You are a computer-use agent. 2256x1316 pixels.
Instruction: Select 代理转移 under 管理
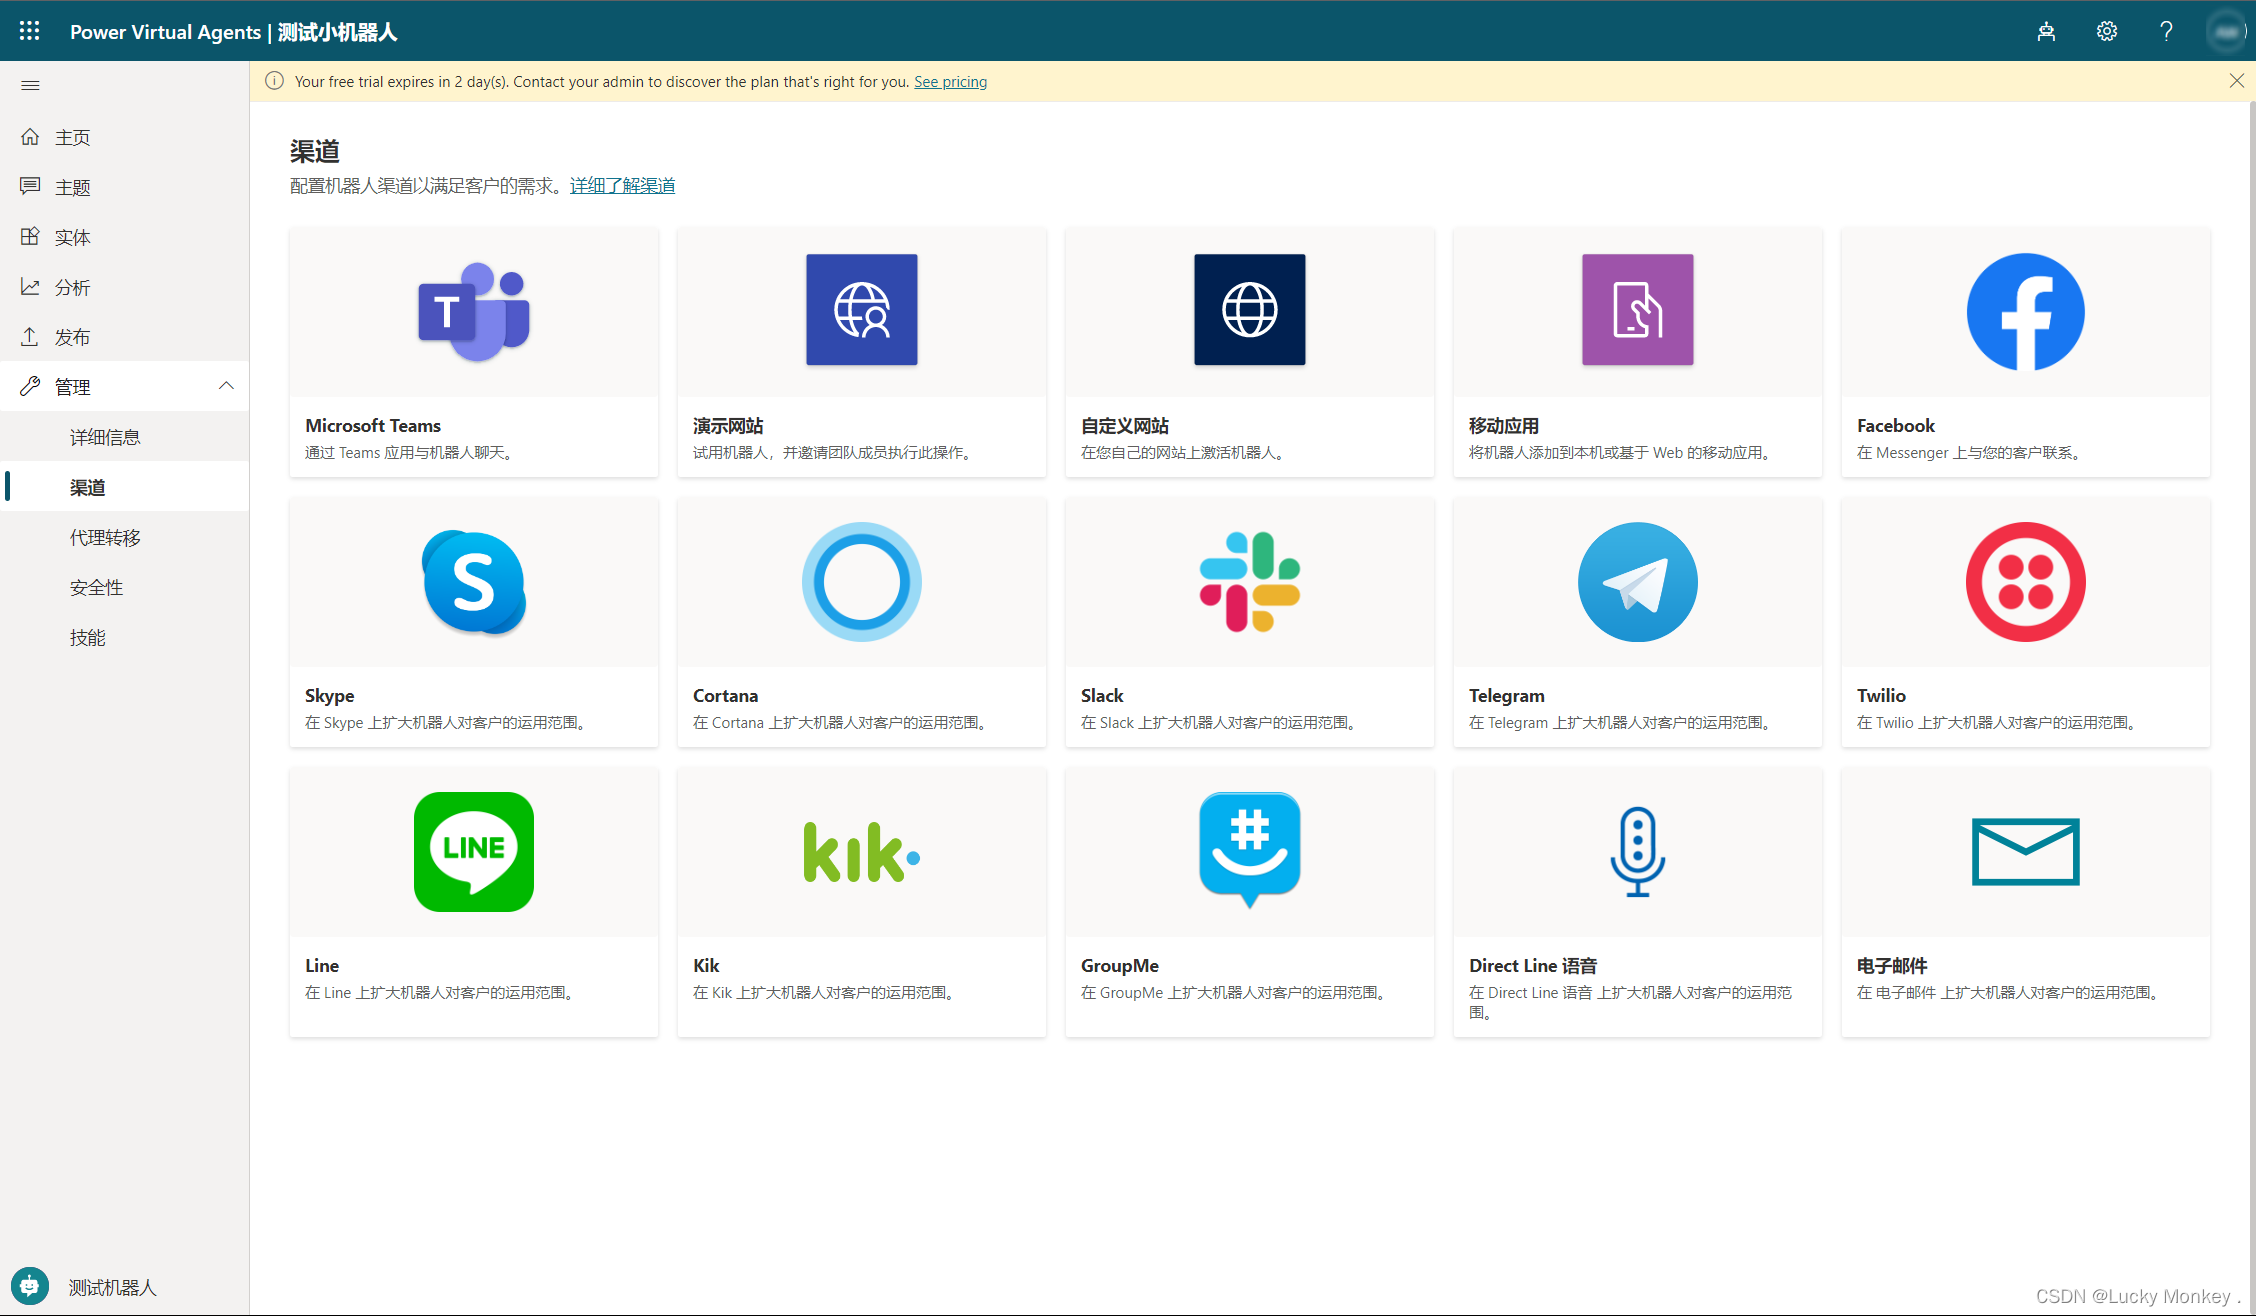click(x=124, y=537)
